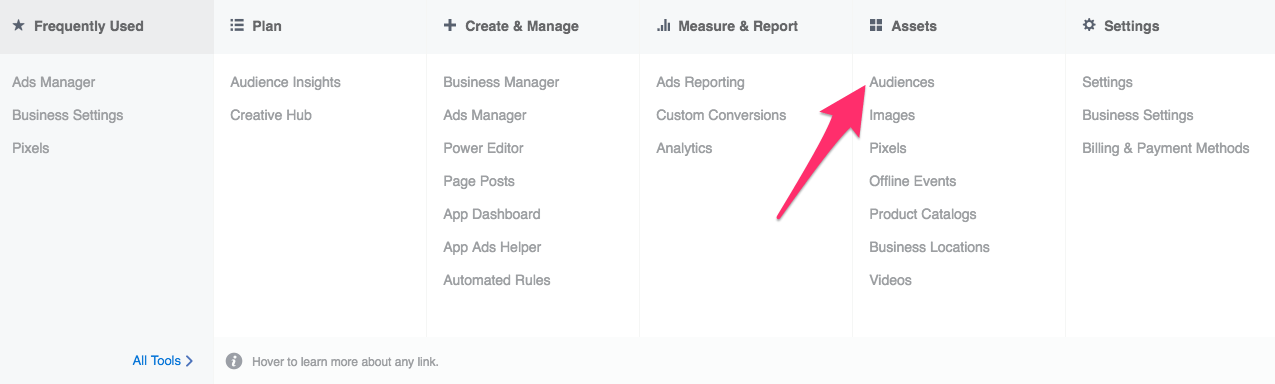Open Creative Hub in the Plan column
Screen dimensions: 1275x384
click(x=271, y=115)
